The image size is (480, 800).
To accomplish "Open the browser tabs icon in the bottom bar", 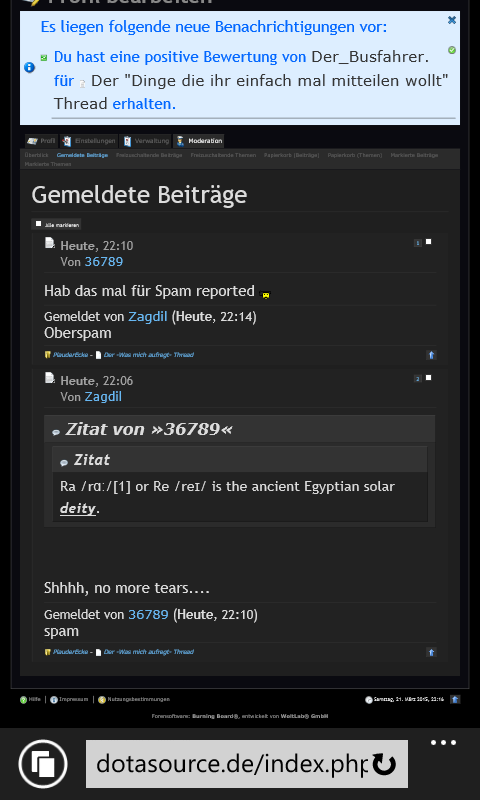I will pos(43,764).
